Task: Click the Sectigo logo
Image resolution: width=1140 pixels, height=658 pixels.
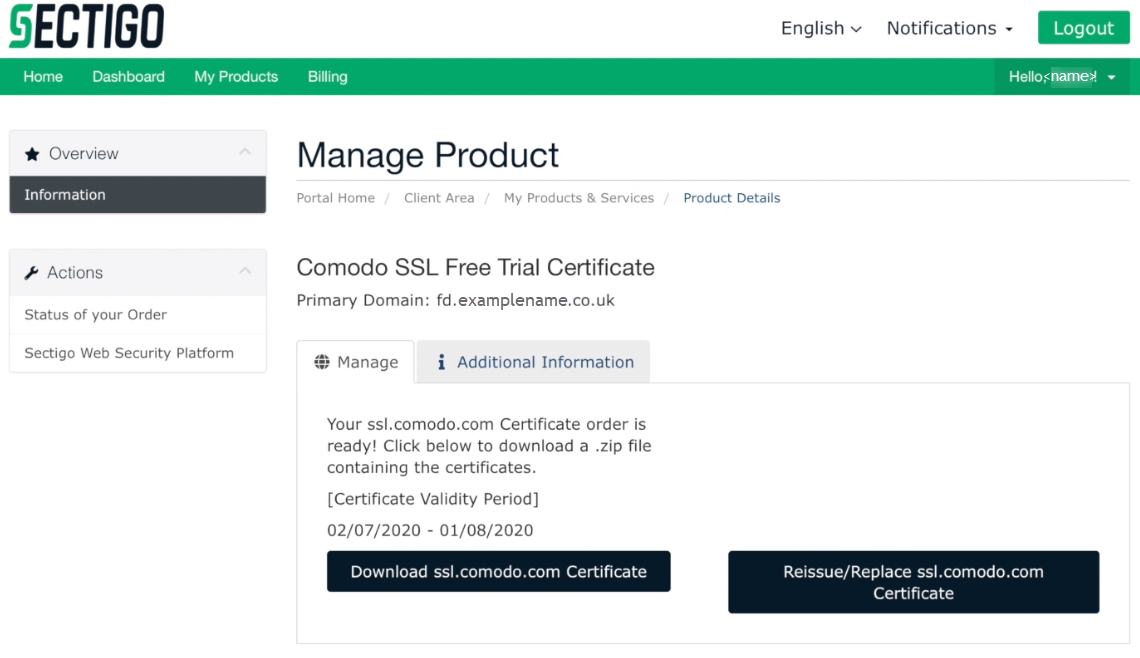Action: tap(86, 27)
